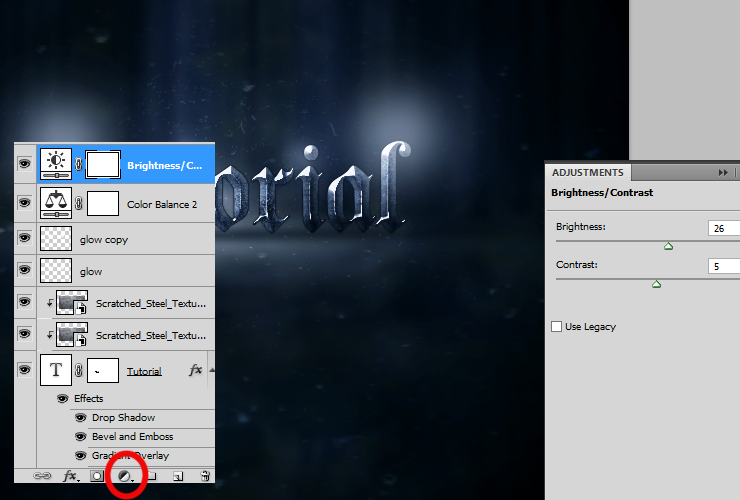740x500 pixels.
Task: Hide the Color Balance 2 layer
Action: (25, 203)
